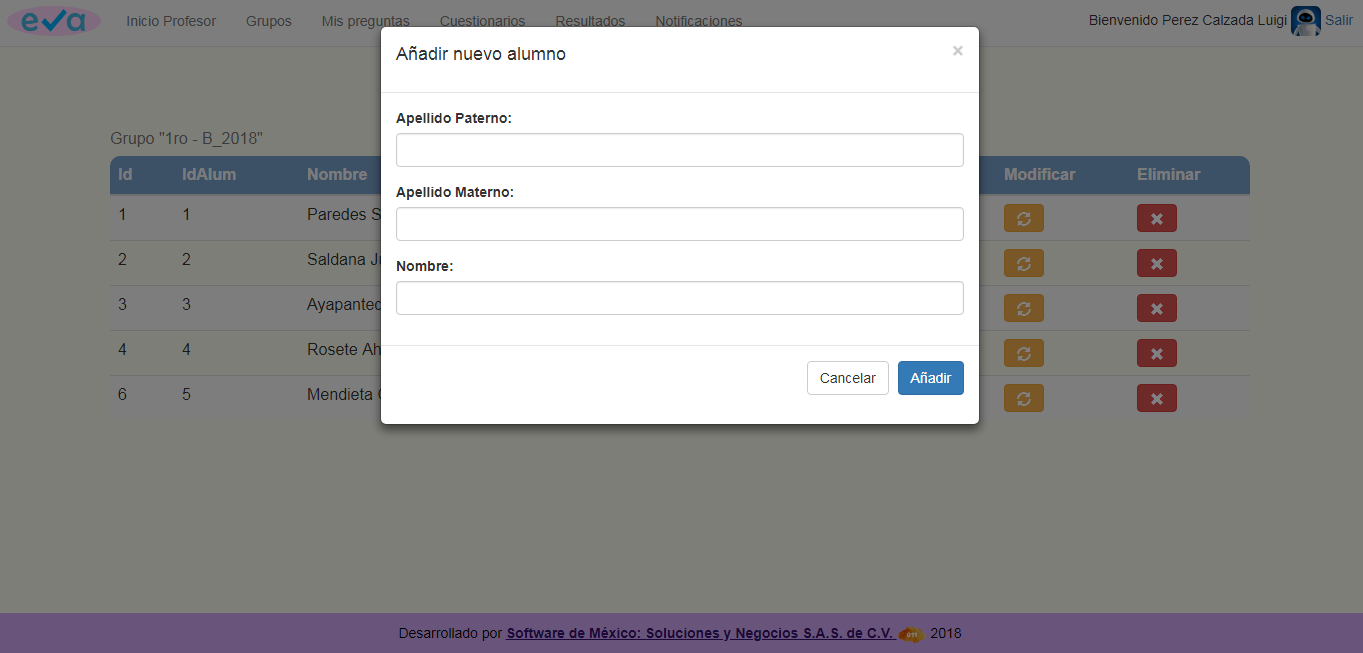Image resolution: width=1363 pixels, height=653 pixels.
Task: Delete the Saldana student record
Action: pyautogui.click(x=1156, y=262)
